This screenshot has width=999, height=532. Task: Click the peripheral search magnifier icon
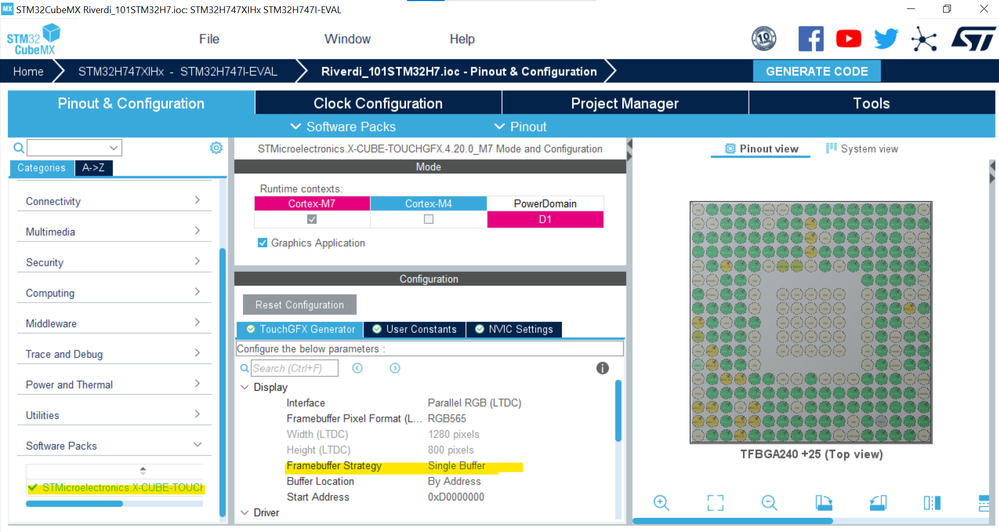(19, 148)
